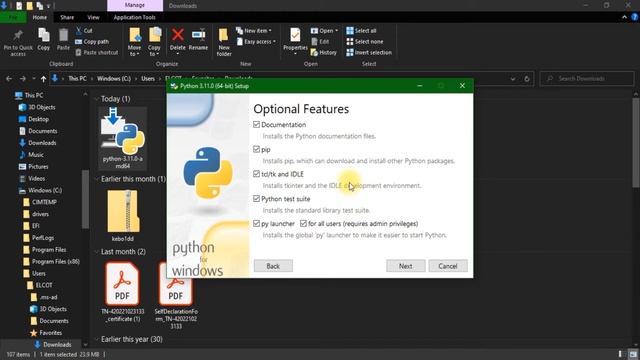Create a New folder

click(x=224, y=42)
